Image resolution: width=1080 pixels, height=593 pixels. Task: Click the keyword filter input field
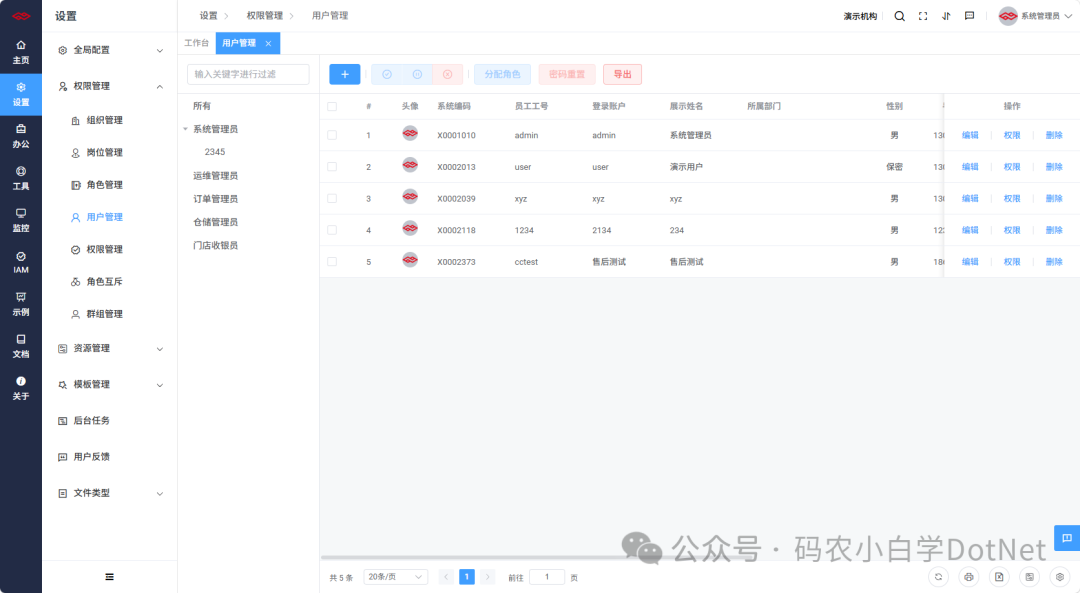[x=248, y=74]
